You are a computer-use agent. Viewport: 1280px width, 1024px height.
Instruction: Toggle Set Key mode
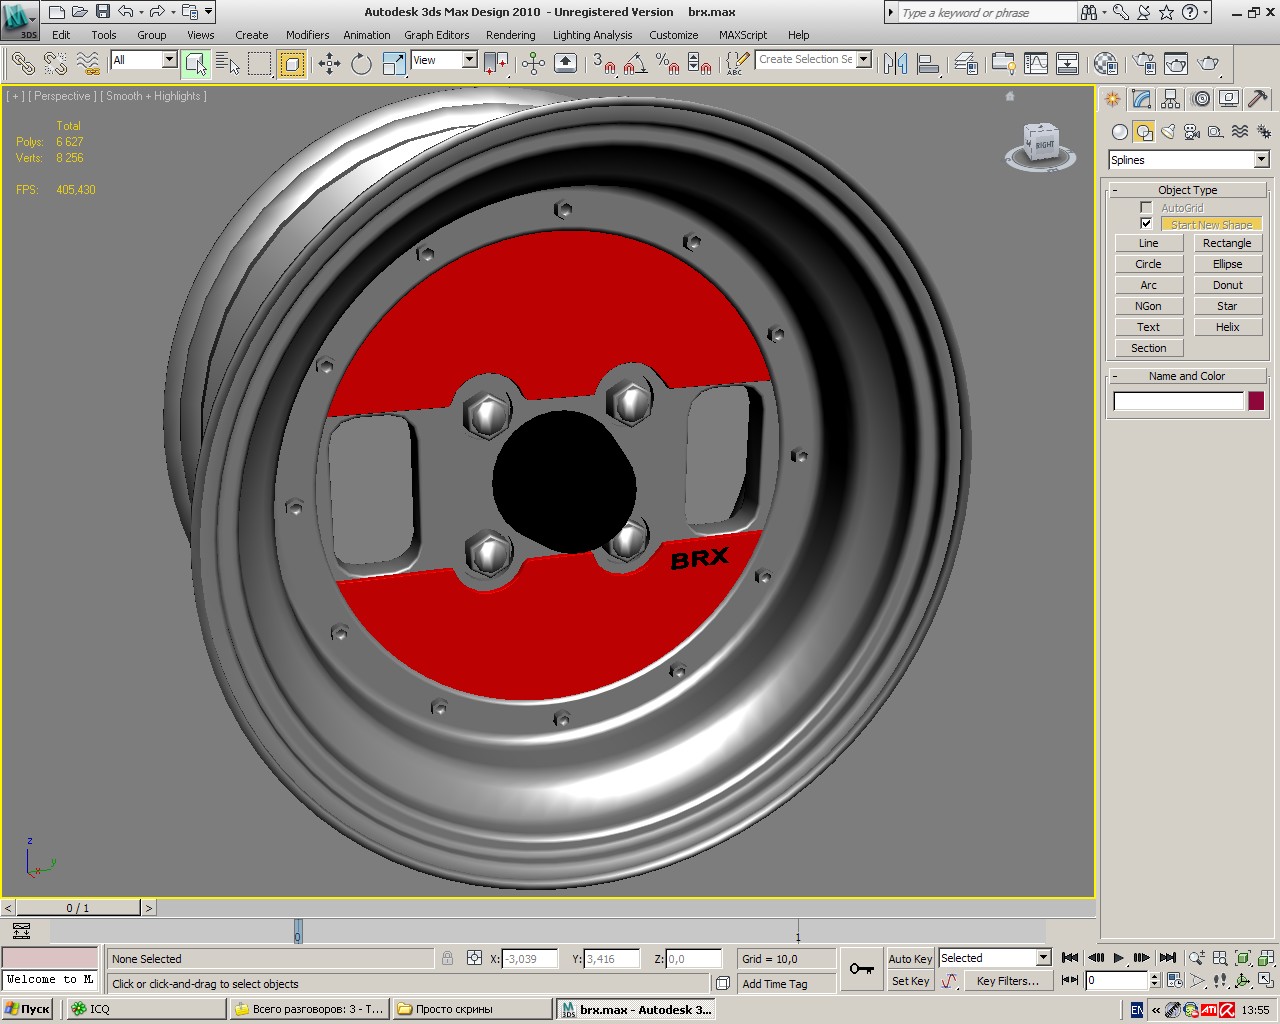coord(910,981)
